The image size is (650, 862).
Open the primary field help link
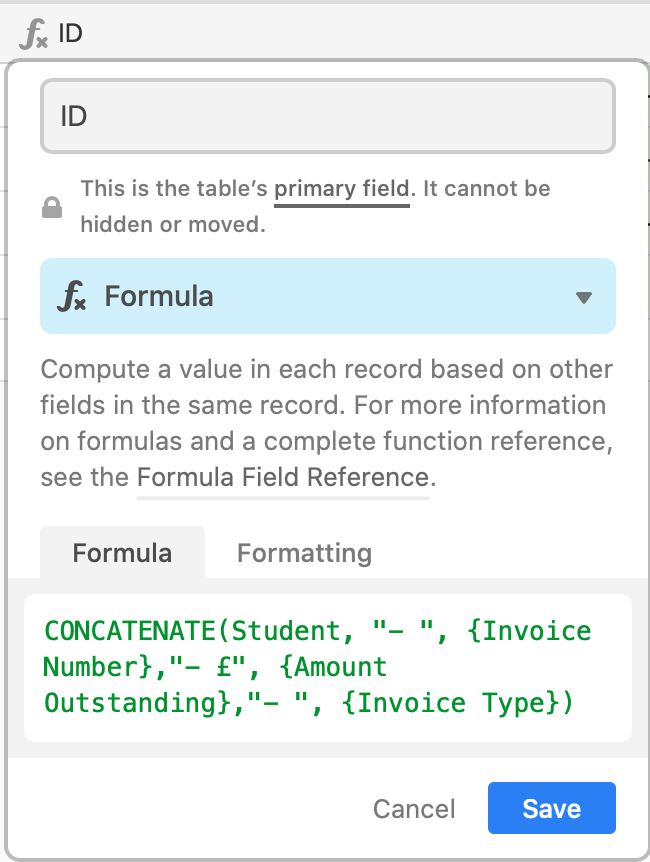coord(341,189)
